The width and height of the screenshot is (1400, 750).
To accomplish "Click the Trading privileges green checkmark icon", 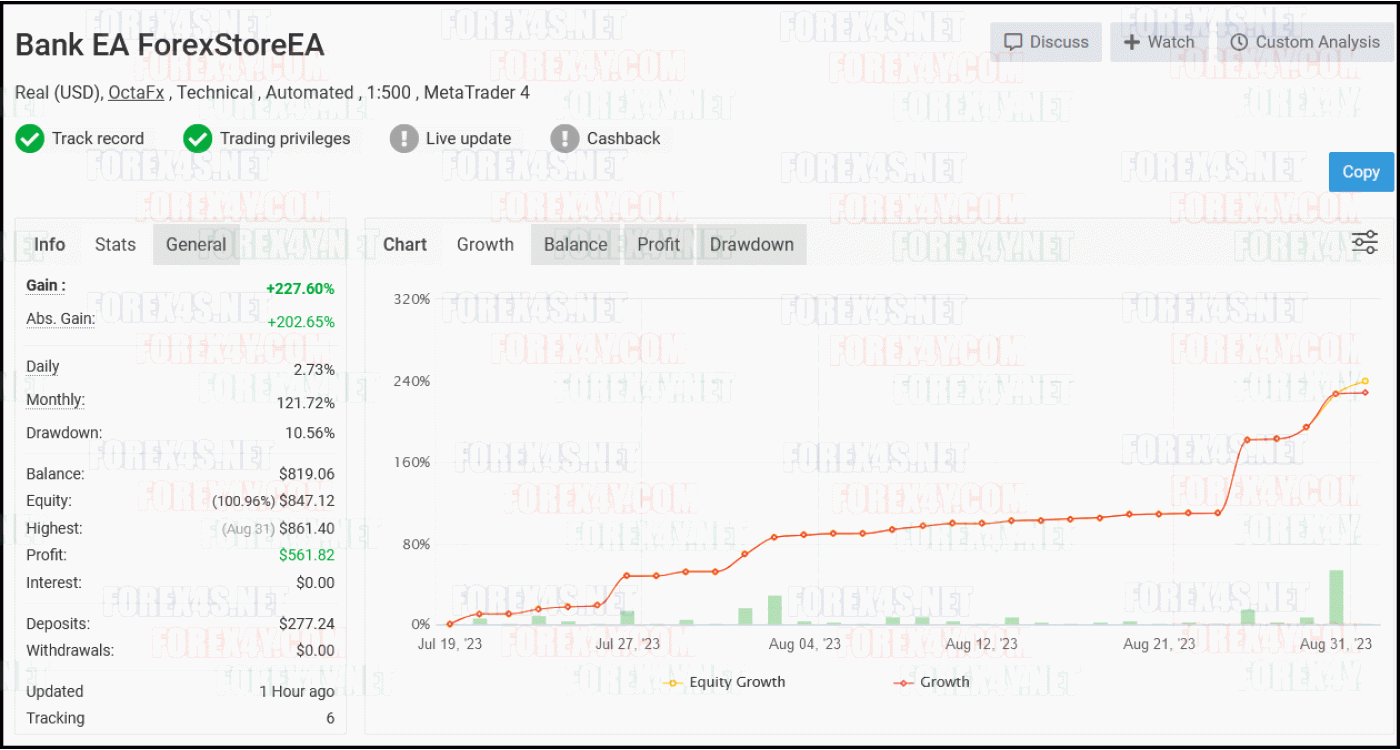I will pos(198,138).
